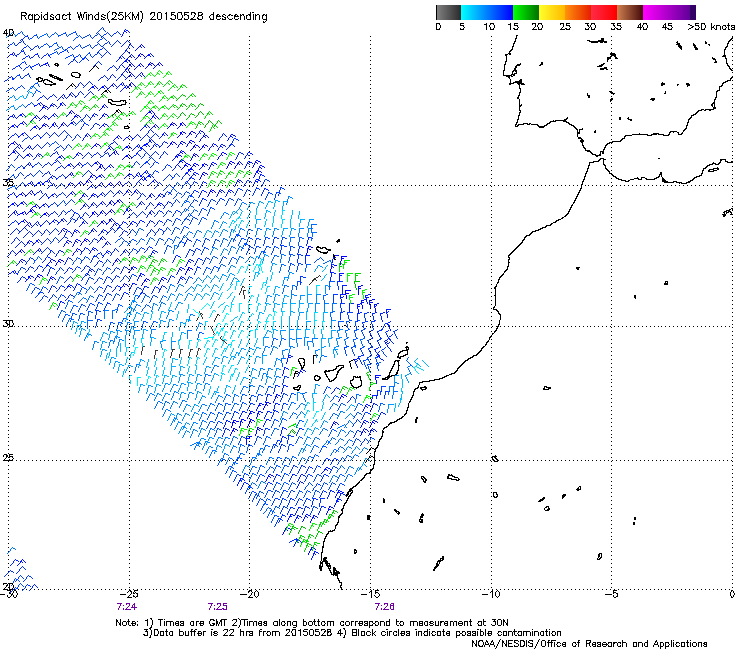Viewport: 740px width, 650px height.
Task: Click the cyan 5-10 knots color segment
Action: click(x=473, y=12)
